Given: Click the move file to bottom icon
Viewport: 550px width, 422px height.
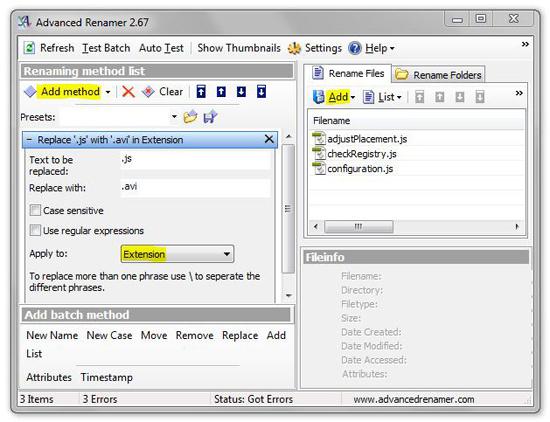Looking at the screenshot, I should point(480,97).
